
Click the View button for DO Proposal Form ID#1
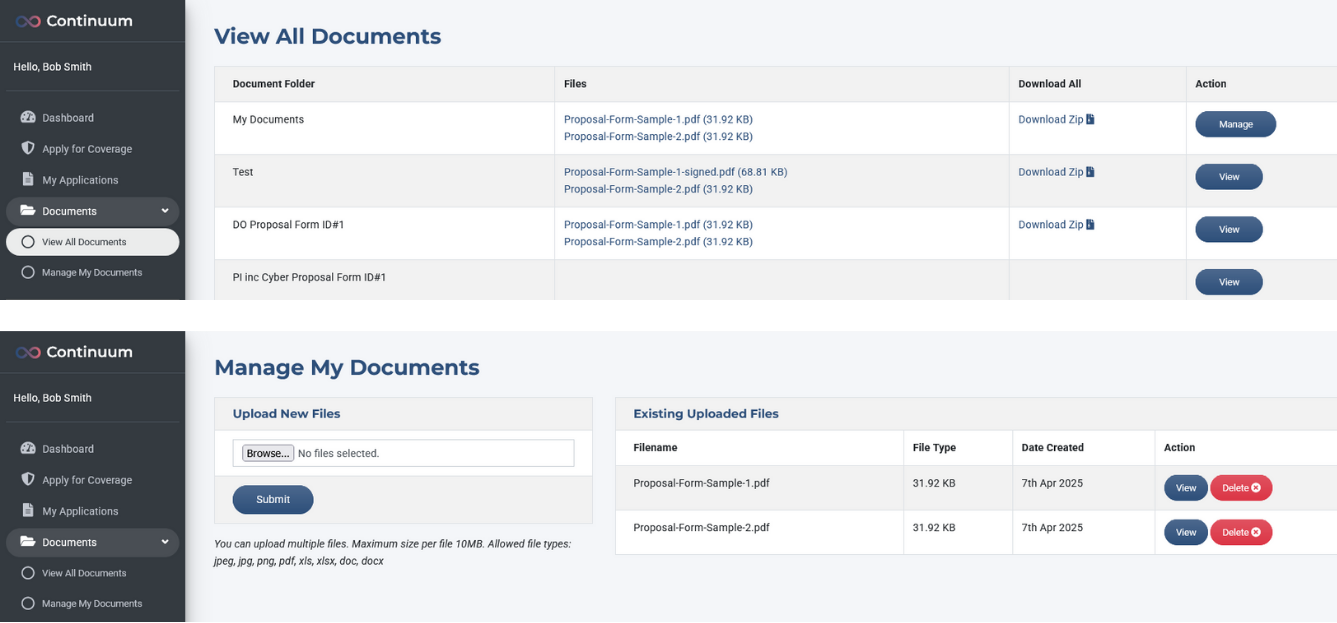tap(1229, 230)
